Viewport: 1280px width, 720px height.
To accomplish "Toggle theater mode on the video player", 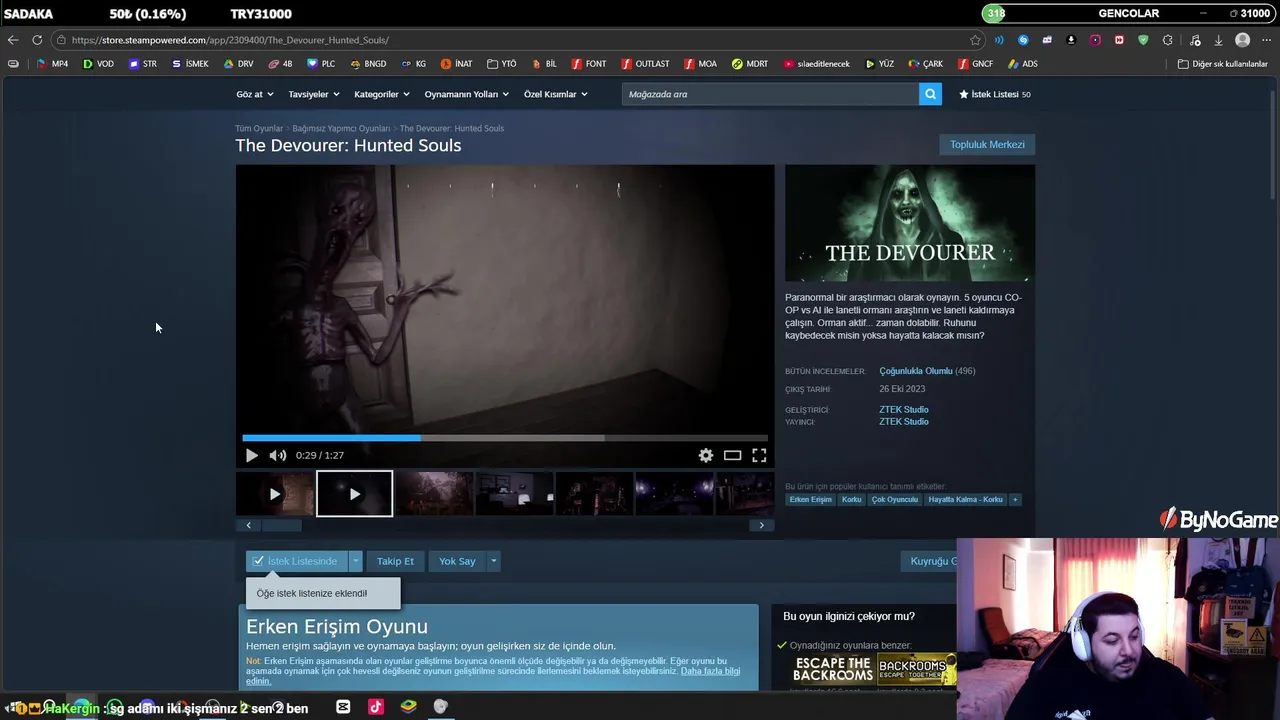I will [x=733, y=455].
